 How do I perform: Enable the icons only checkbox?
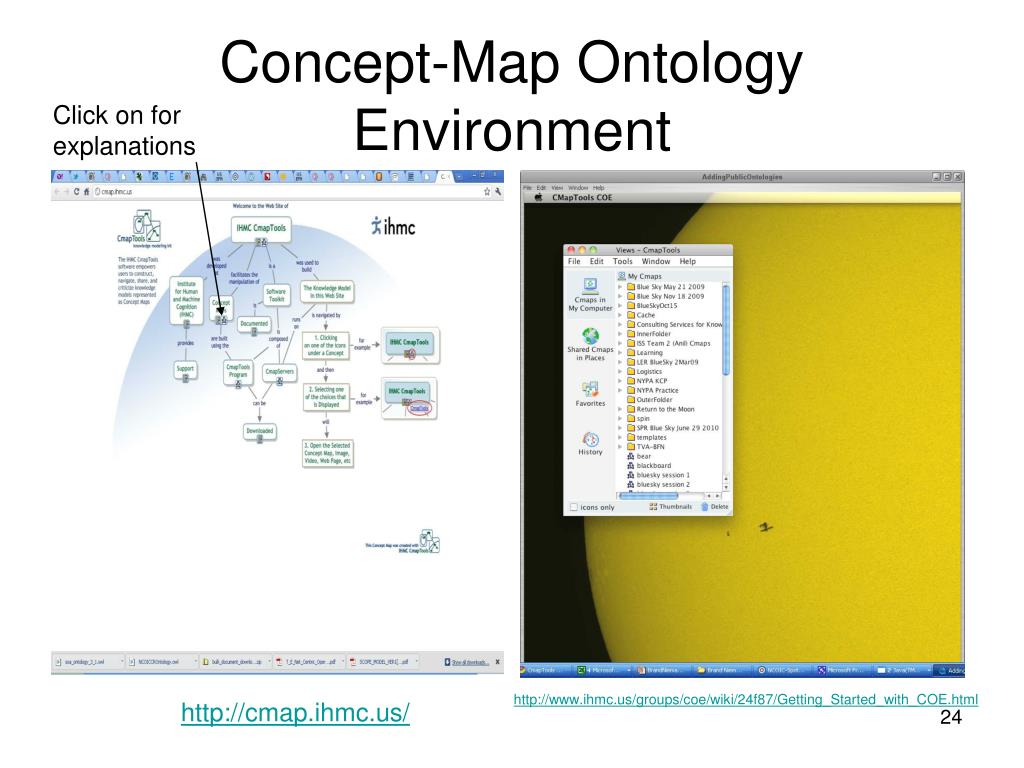[x=574, y=507]
